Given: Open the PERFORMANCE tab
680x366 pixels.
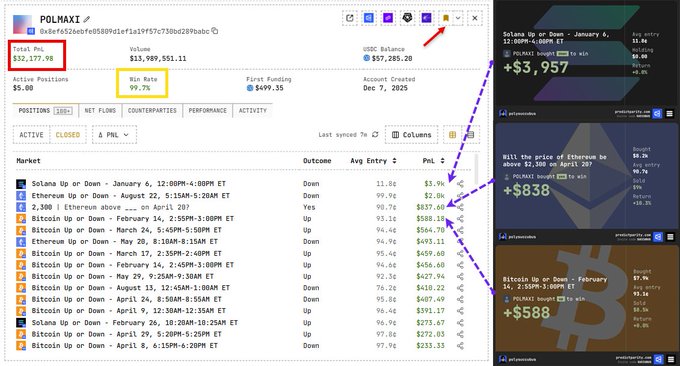Looking at the screenshot, I should click(207, 111).
